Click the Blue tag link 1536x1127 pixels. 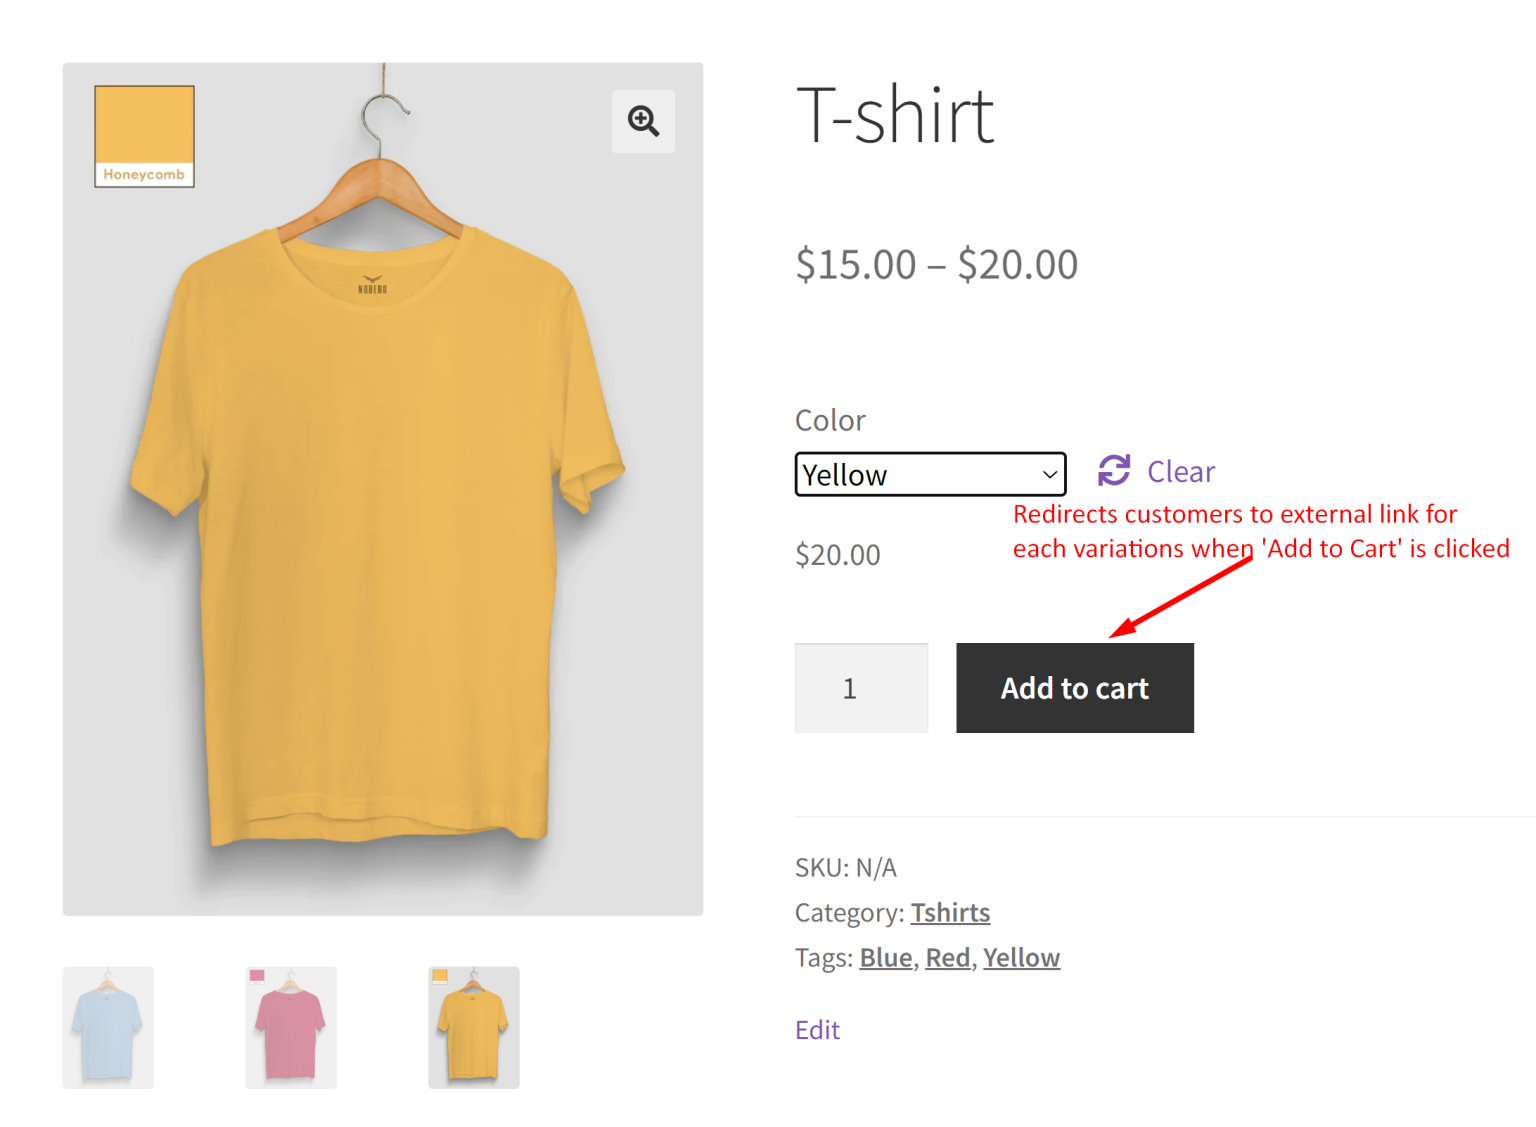point(885,957)
